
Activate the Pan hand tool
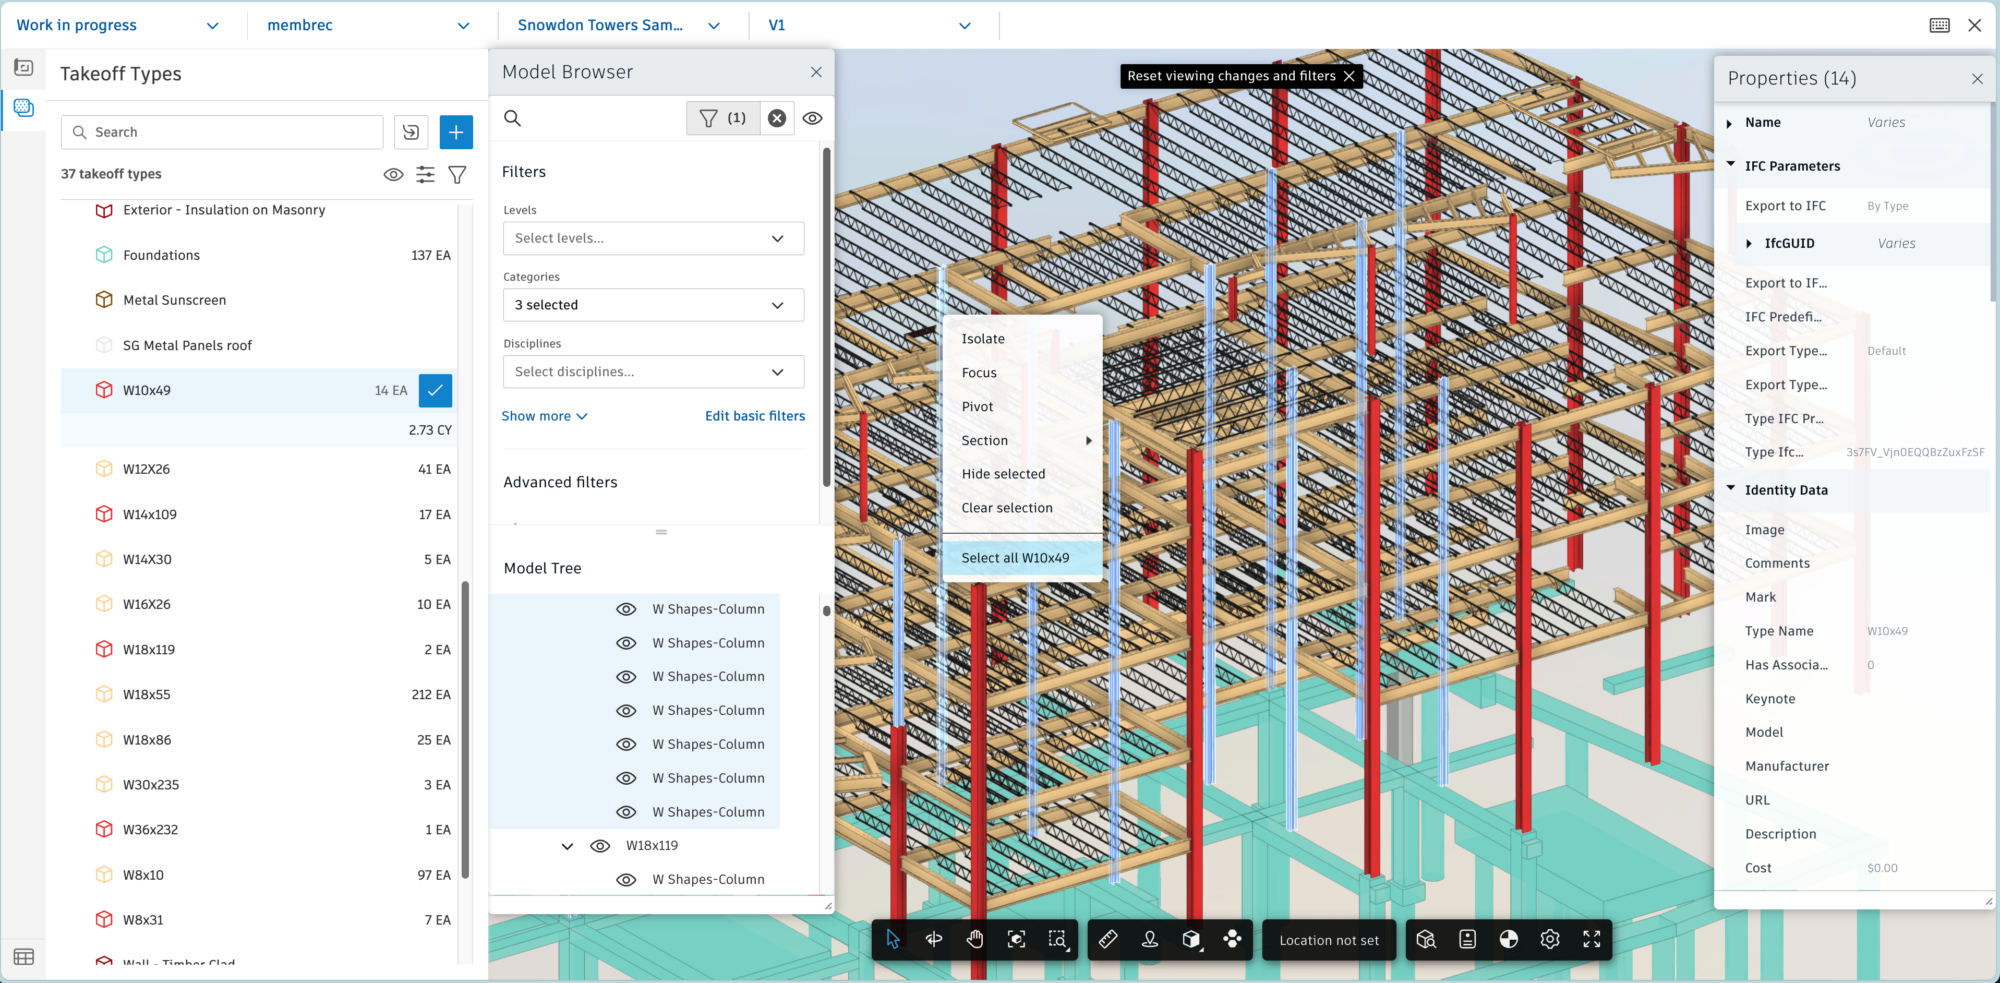pos(975,939)
